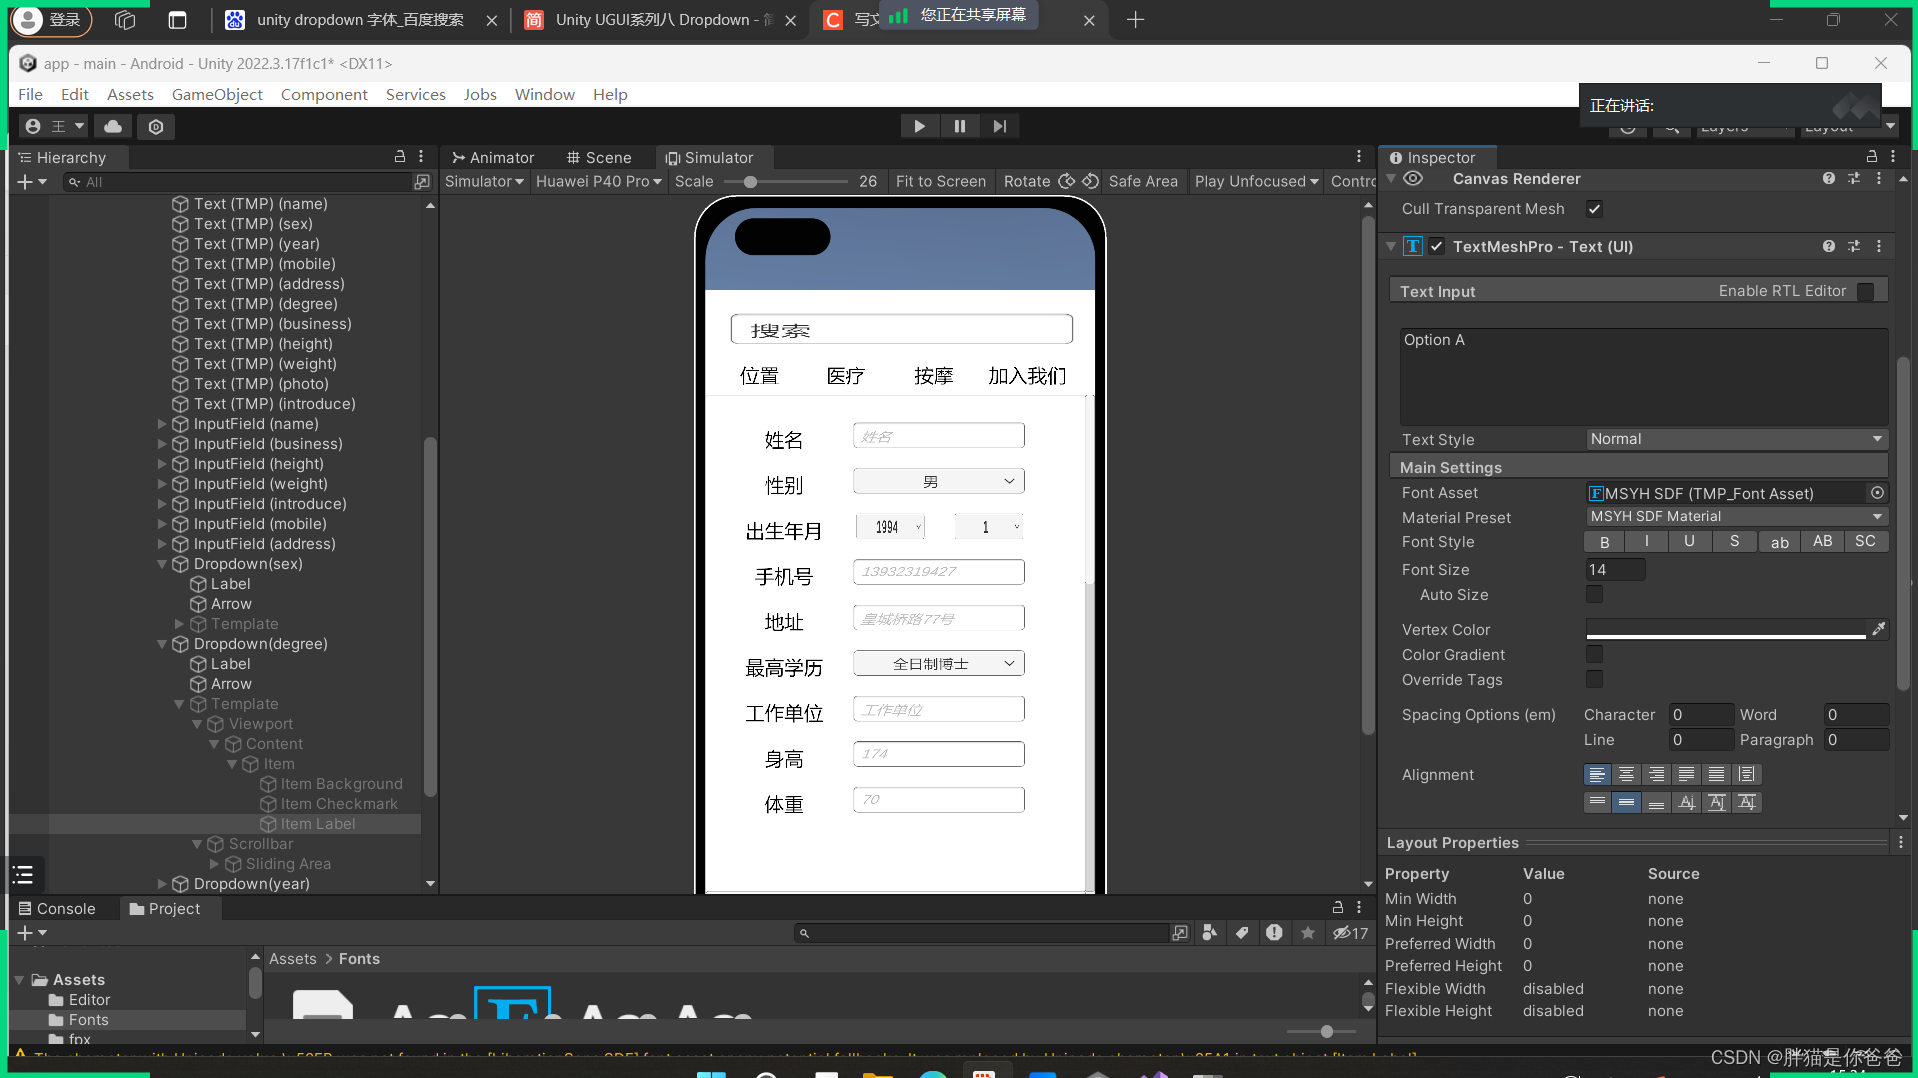Click the Step frame button
Image resolution: width=1918 pixels, height=1078 pixels.
pos(999,126)
